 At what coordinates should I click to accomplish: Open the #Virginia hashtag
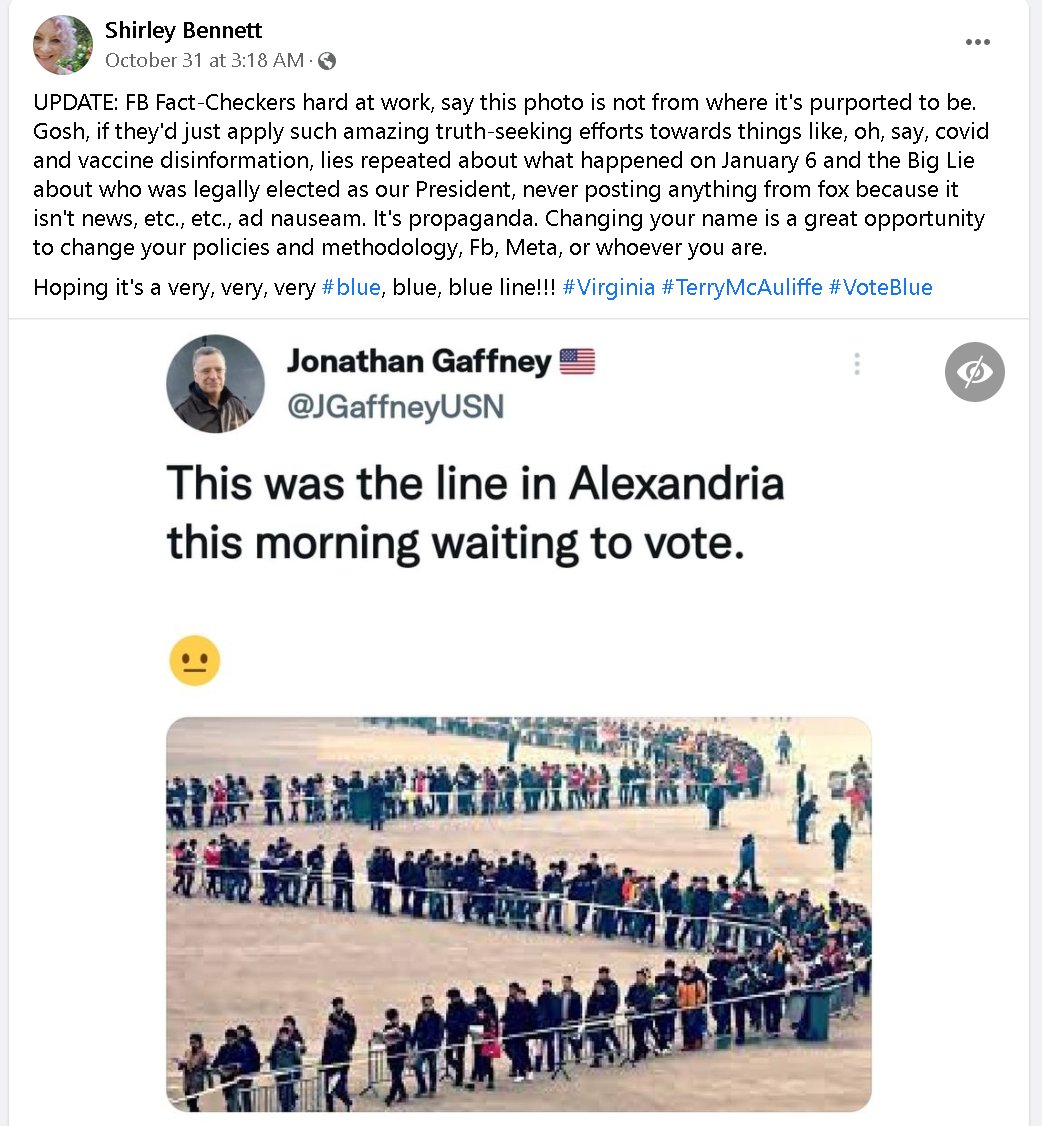point(608,288)
